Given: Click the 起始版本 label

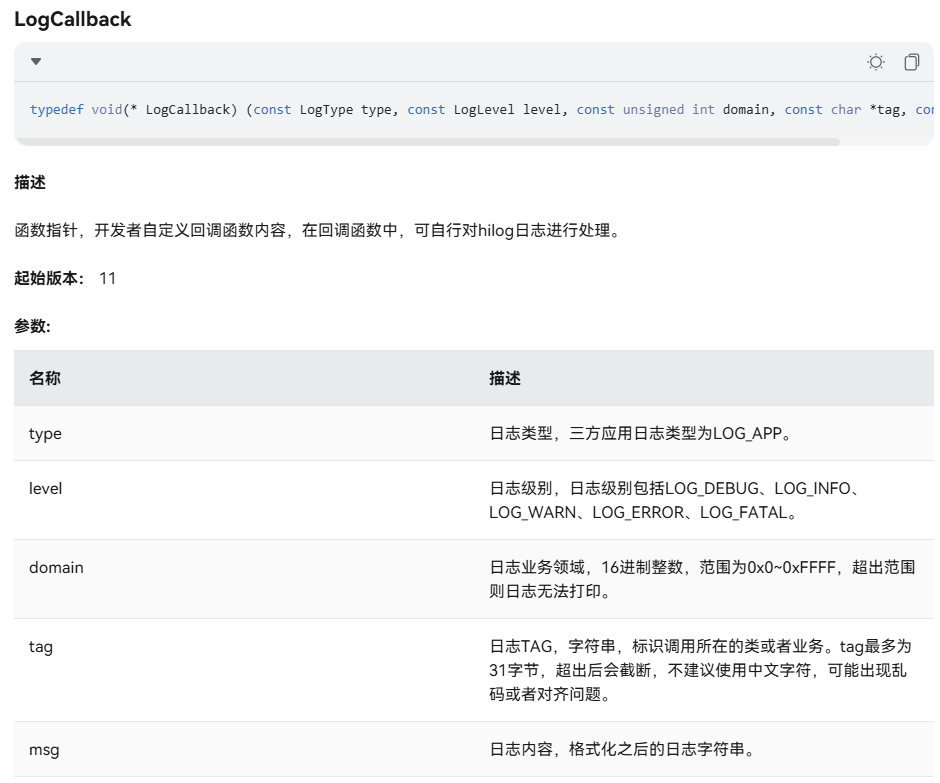Looking at the screenshot, I should [x=49, y=278].
